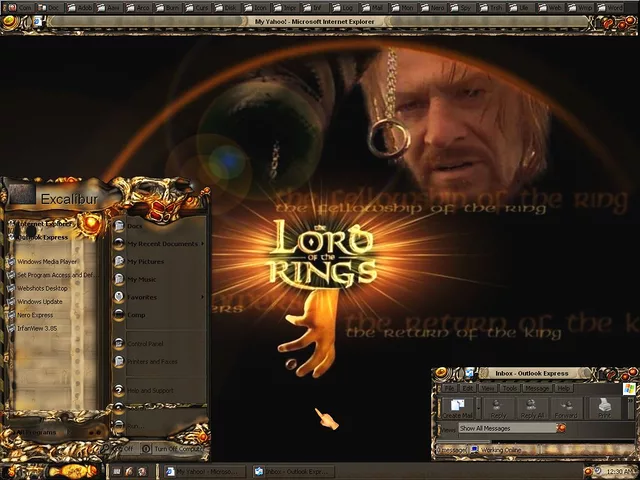Click Reply in Outlook Express toolbar
640x480 pixels.
[x=498, y=408]
